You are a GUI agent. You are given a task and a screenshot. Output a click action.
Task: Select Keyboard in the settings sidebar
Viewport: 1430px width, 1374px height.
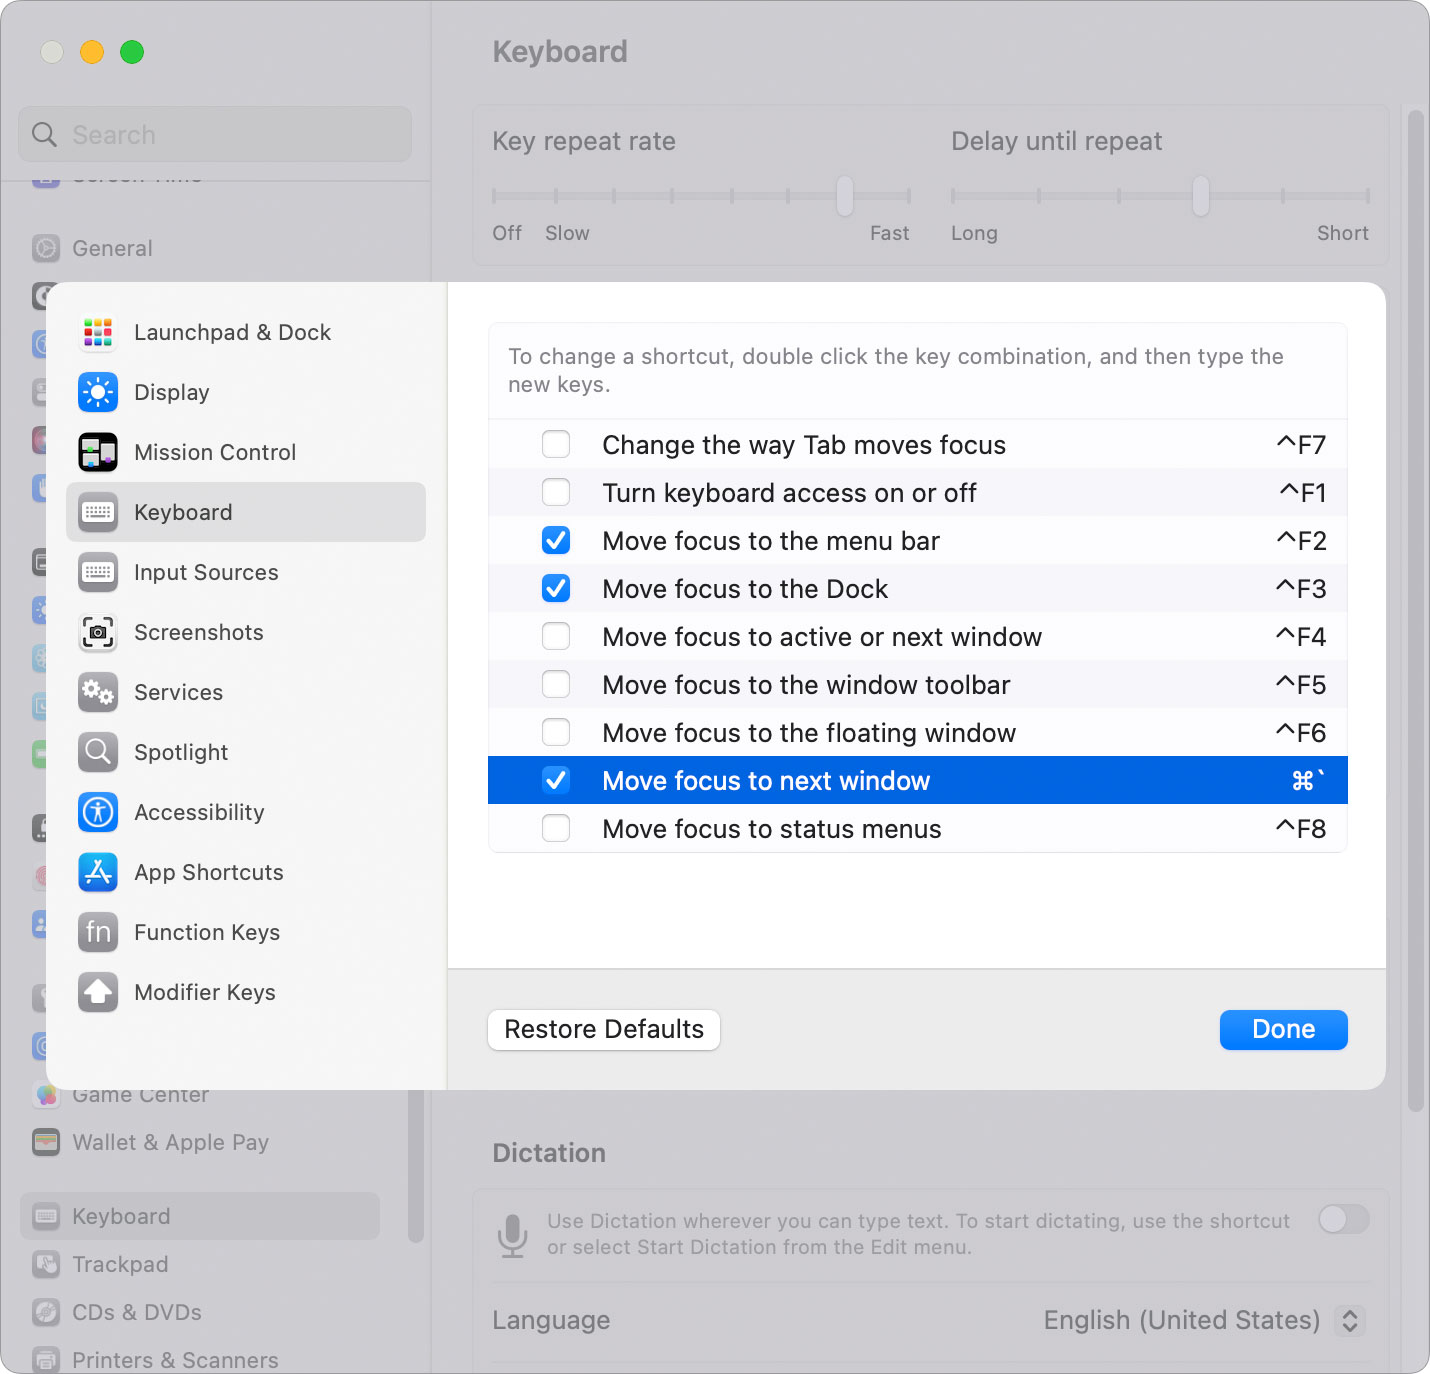(x=120, y=1216)
